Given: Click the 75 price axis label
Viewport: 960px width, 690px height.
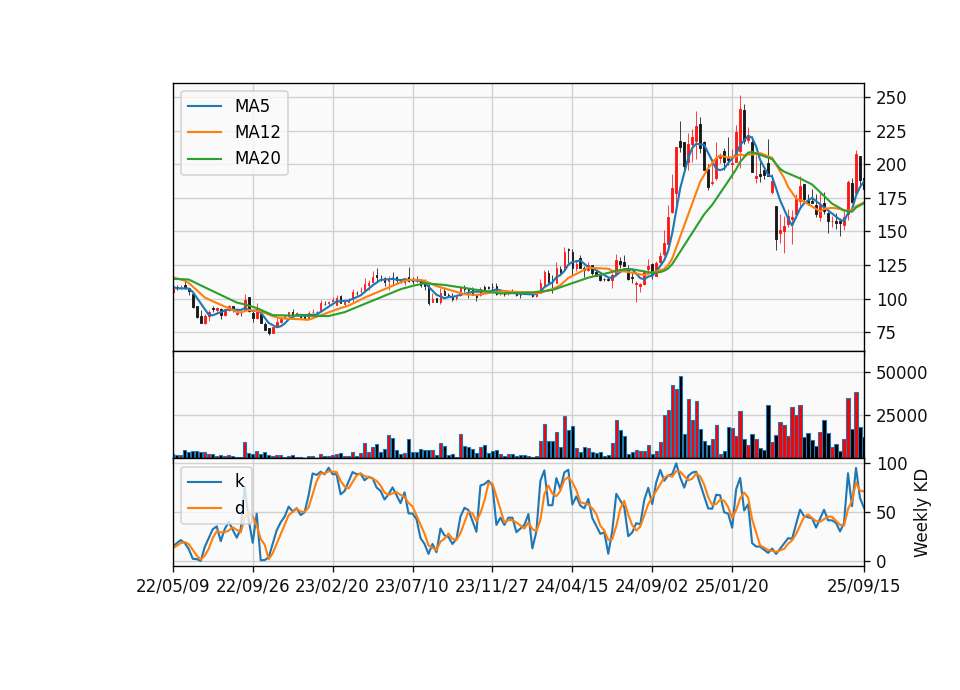Looking at the screenshot, I should (886, 333).
